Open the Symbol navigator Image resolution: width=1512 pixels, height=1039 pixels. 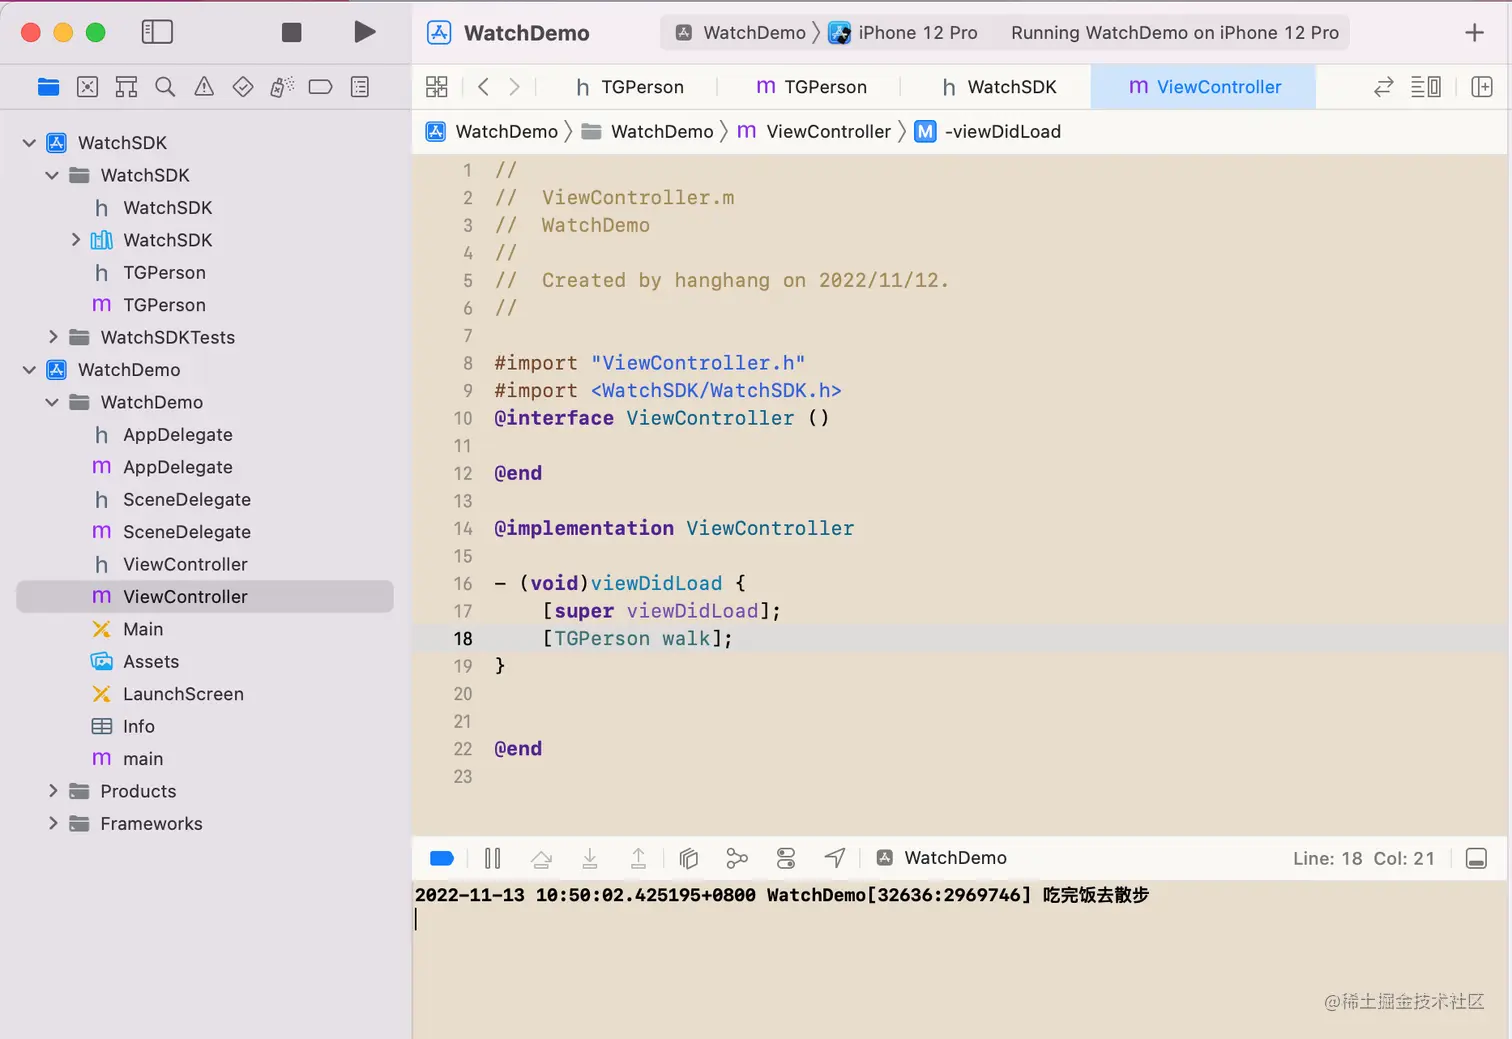126,87
